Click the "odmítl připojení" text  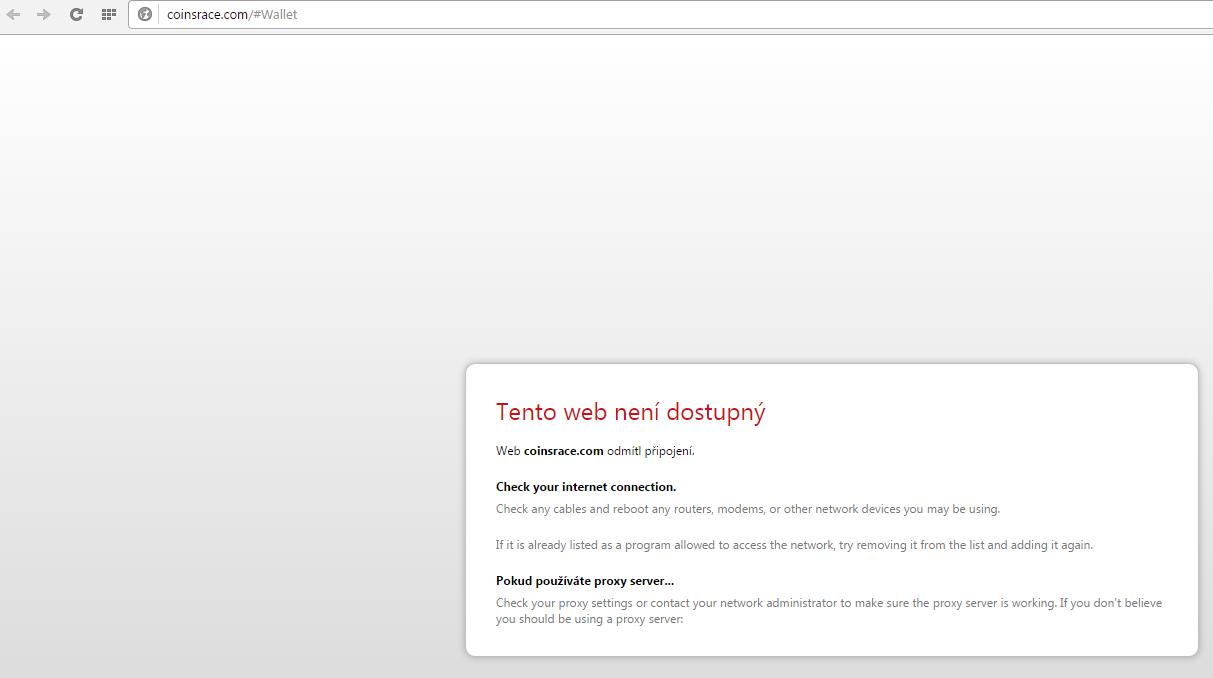(x=650, y=451)
